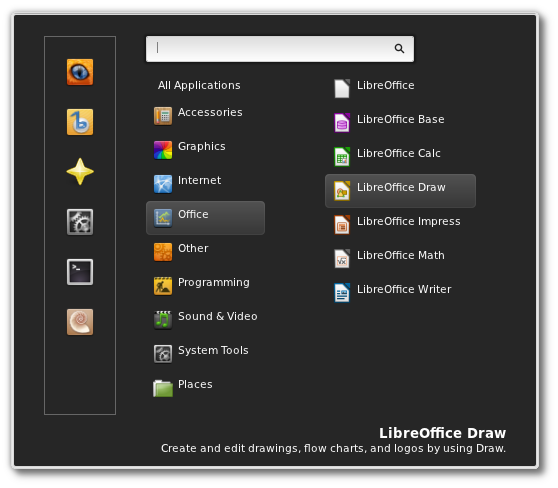
Task: Start LibreOffice Writer
Action: click(400, 293)
